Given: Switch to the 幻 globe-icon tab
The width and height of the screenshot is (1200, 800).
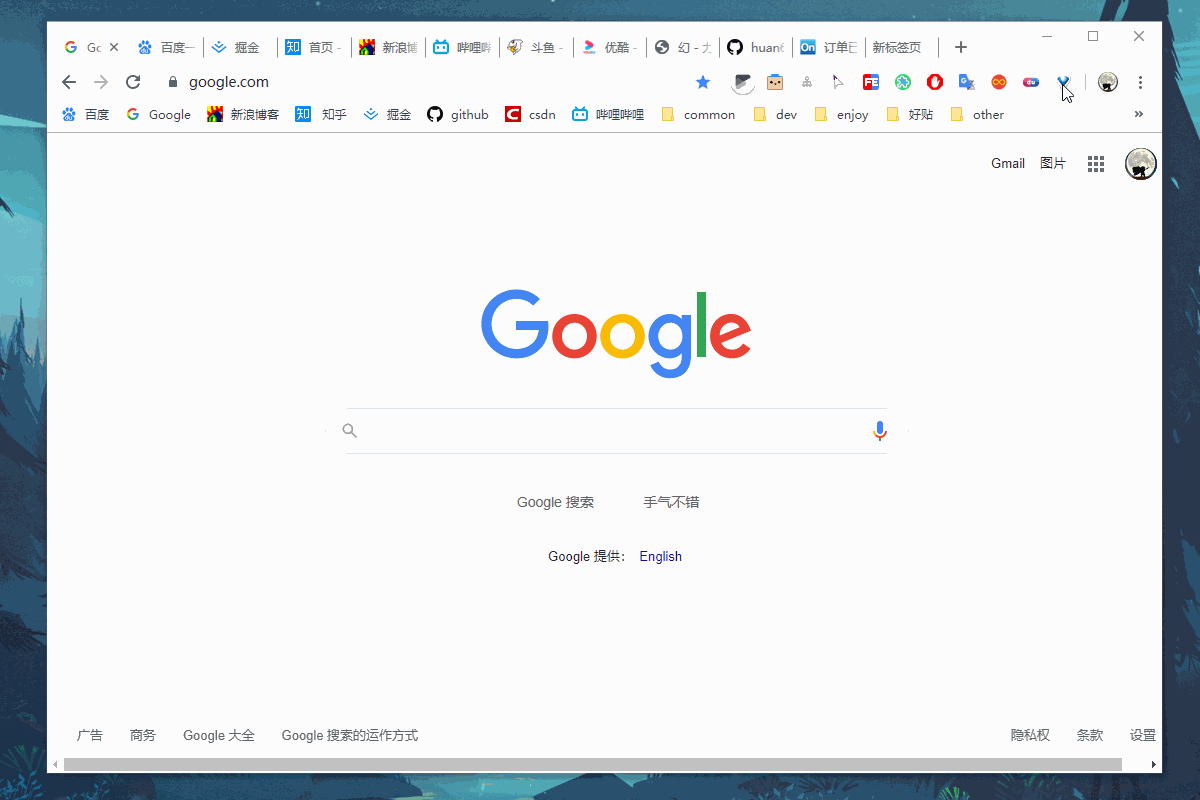Looking at the screenshot, I should [683, 47].
